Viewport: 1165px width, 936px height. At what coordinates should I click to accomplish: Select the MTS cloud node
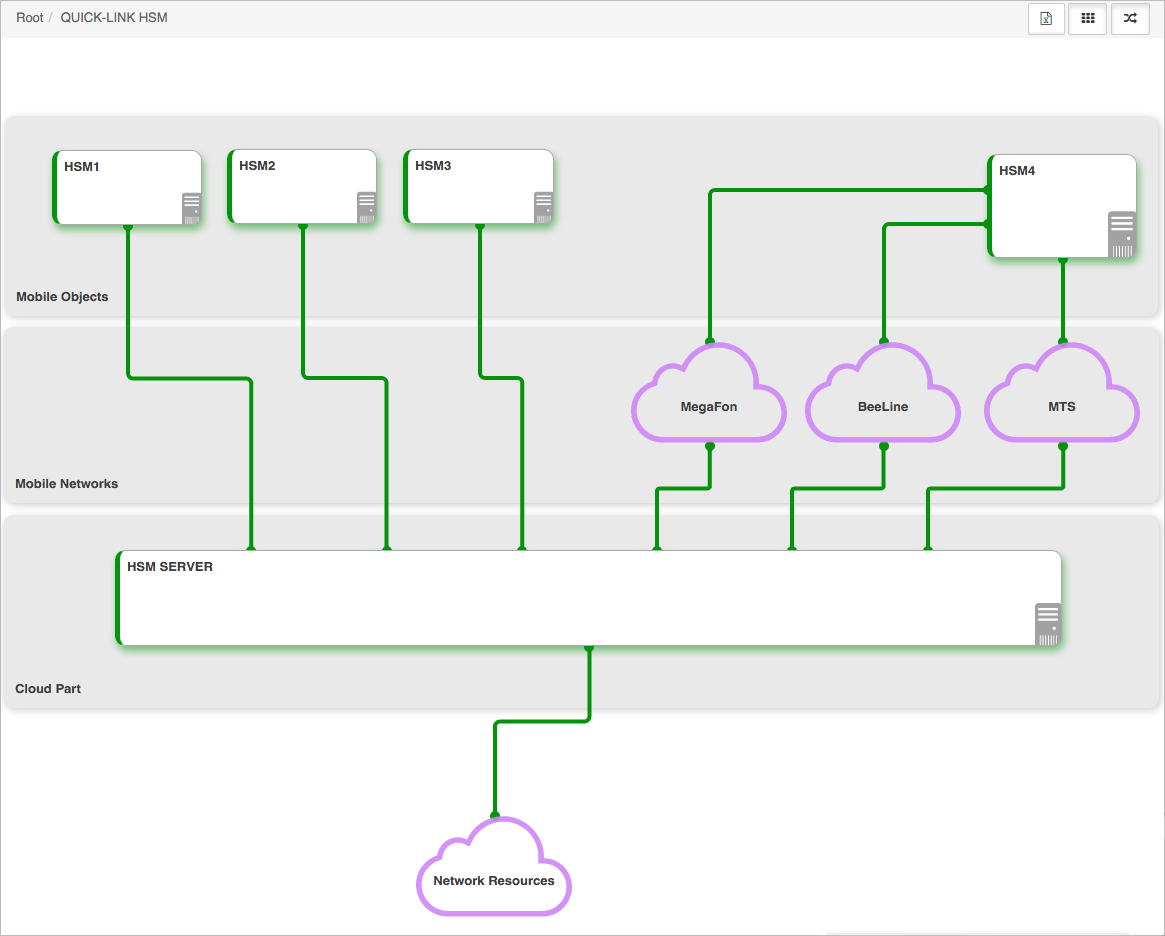pos(1062,393)
